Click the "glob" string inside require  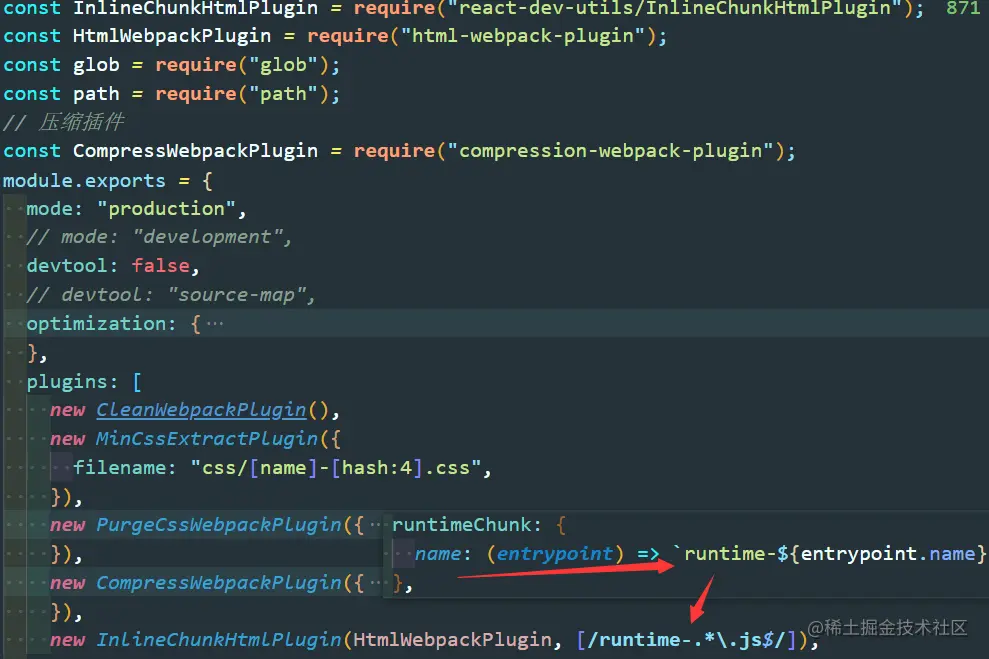[x=283, y=65]
